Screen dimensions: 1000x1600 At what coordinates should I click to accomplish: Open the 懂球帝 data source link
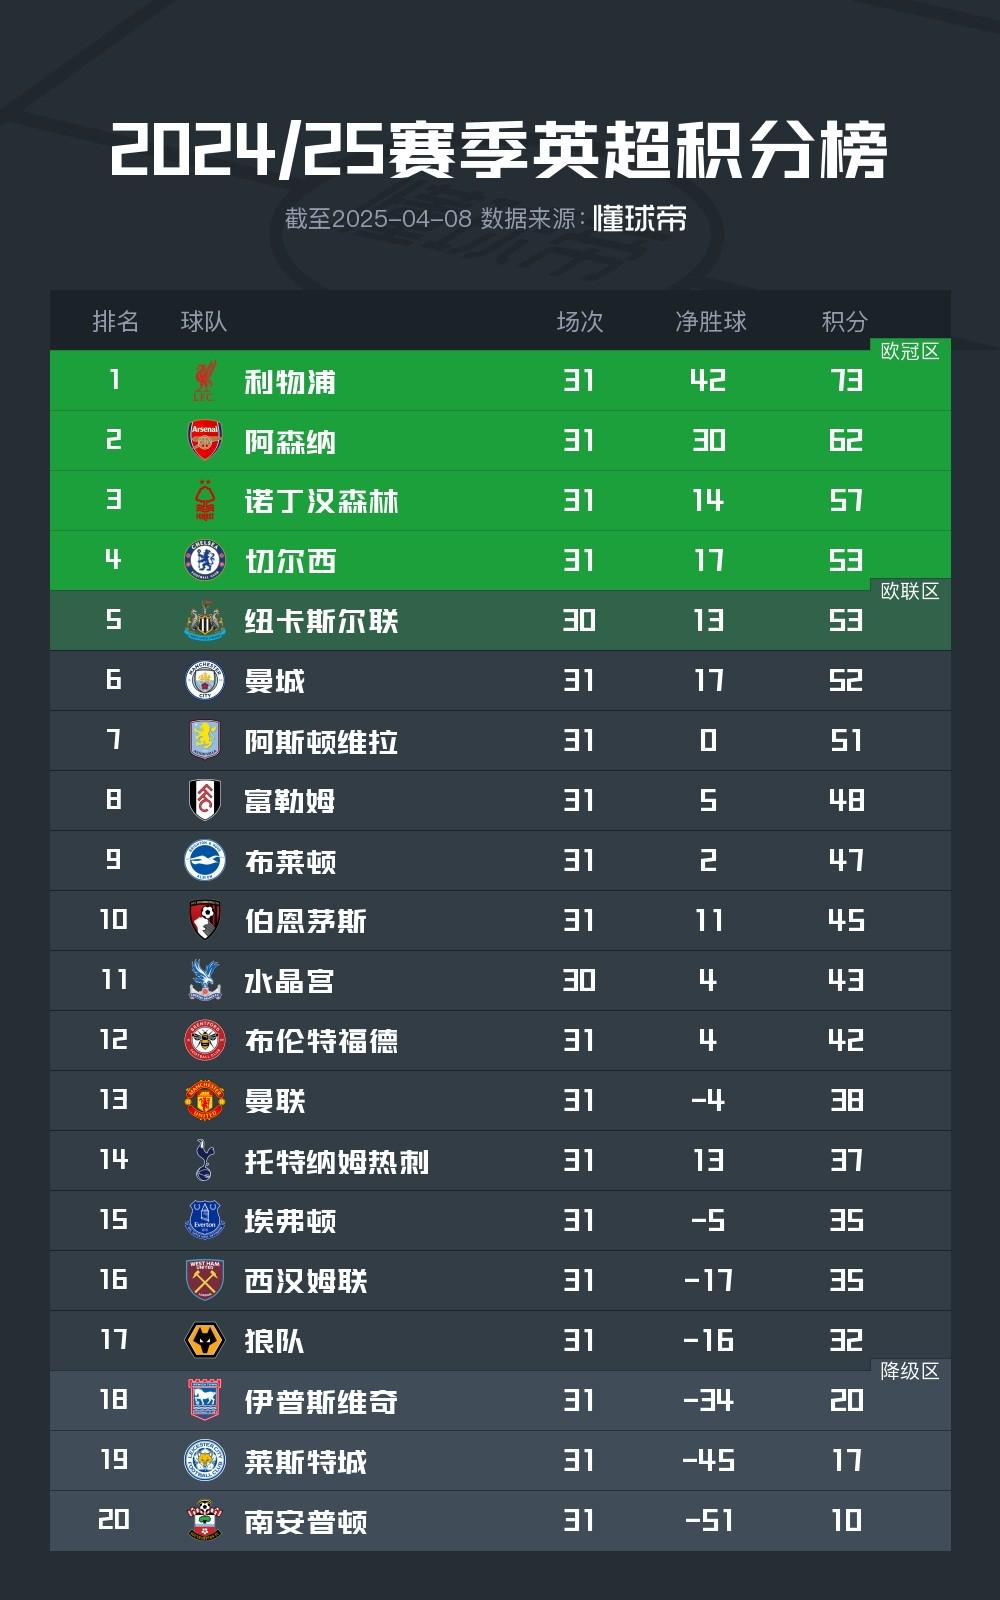tap(640, 218)
